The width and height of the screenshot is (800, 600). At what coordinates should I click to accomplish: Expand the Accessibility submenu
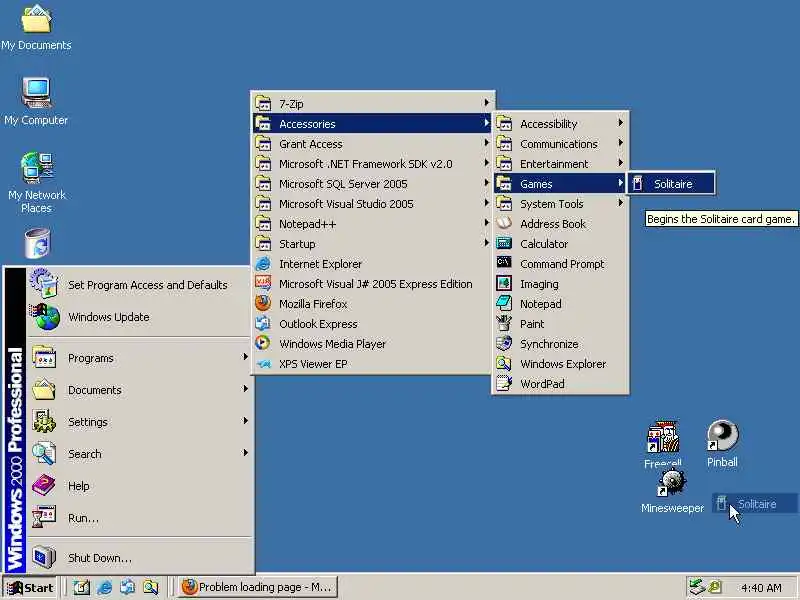pyautogui.click(x=560, y=124)
